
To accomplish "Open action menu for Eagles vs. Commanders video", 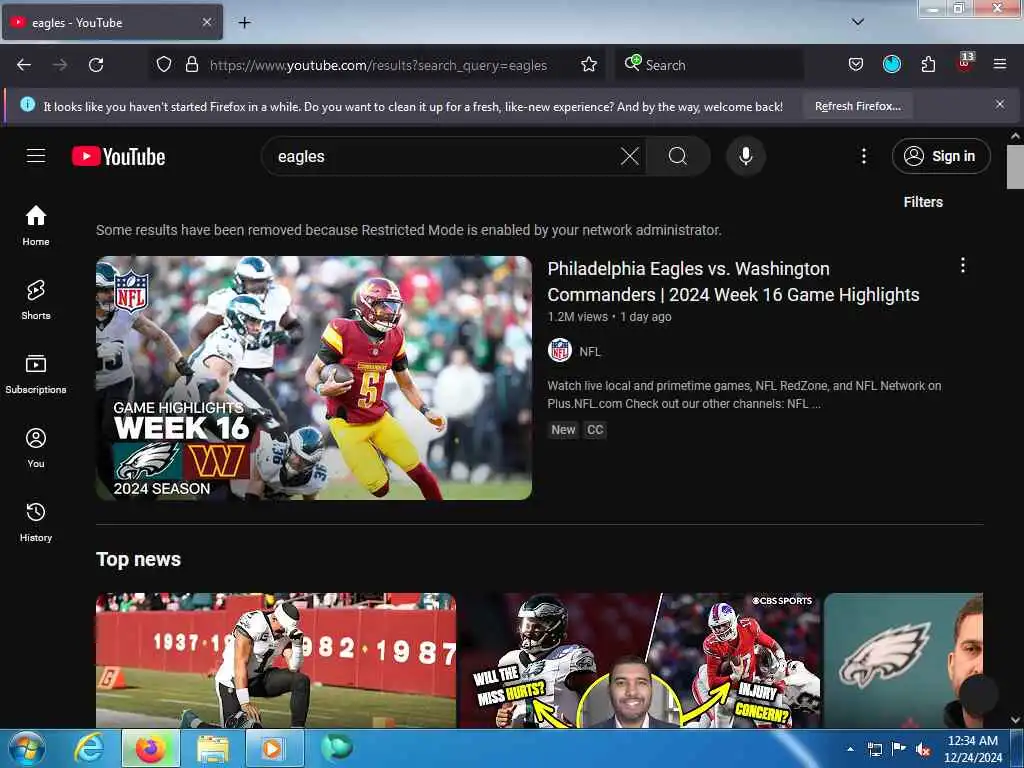I will tap(963, 265).
